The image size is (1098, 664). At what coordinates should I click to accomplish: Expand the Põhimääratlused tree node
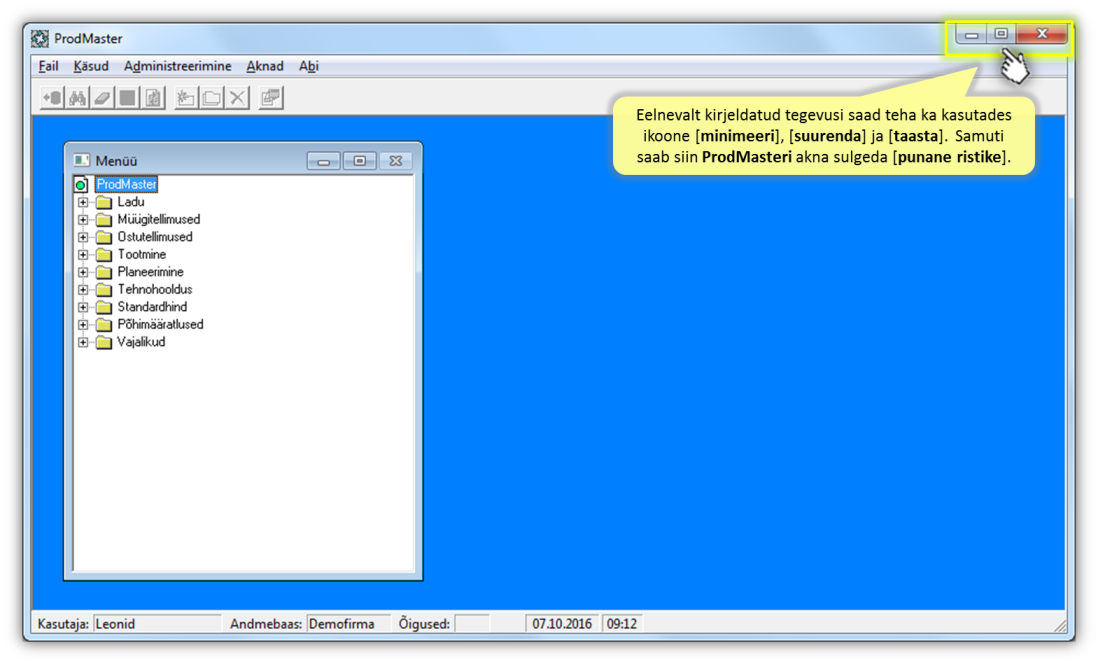click(x=83, y=325)
